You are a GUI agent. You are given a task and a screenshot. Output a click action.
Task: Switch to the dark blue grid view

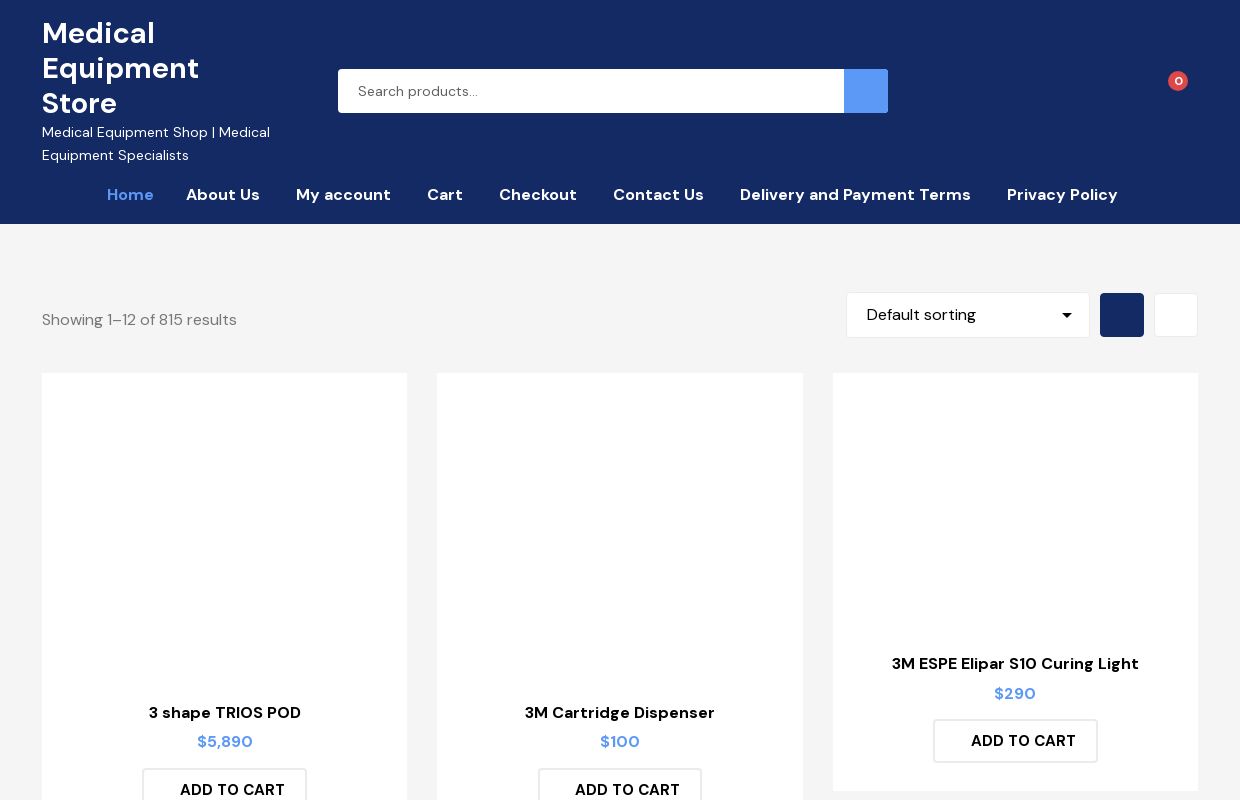[x=1121, y=315]
